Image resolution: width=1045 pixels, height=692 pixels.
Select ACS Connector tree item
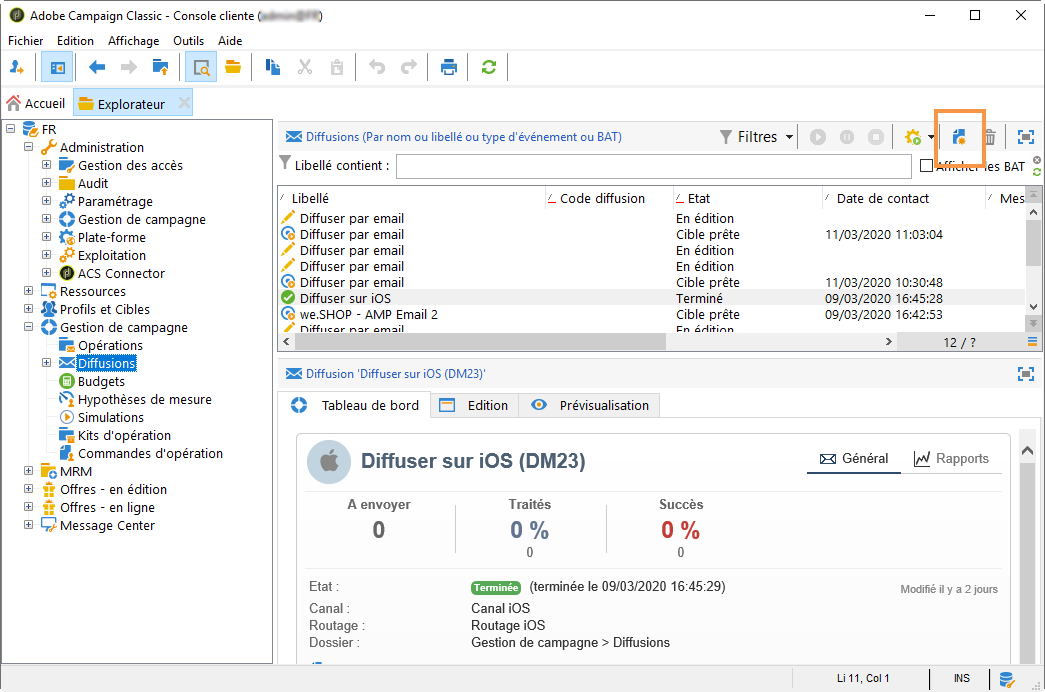[121, 273]
